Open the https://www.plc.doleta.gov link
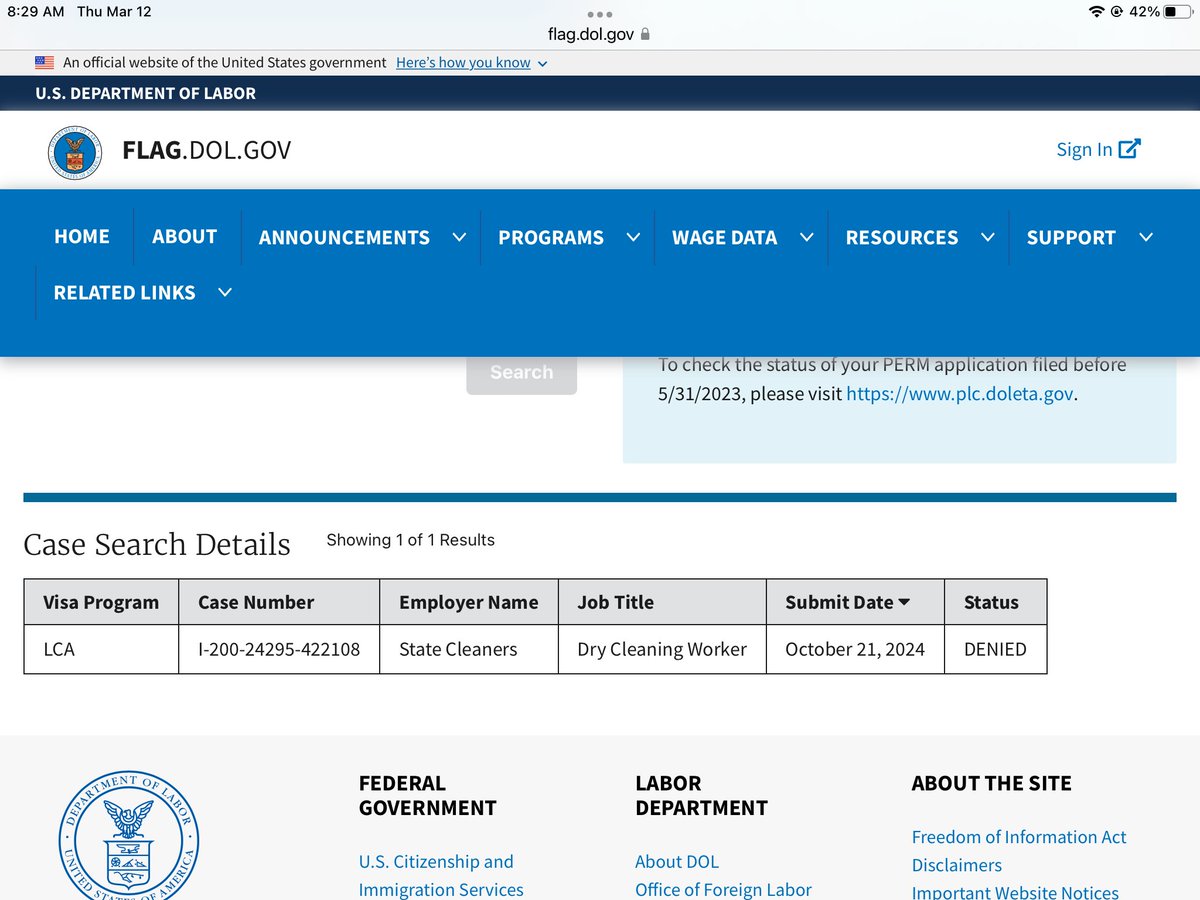The width and height of the screenshot is (1200, 900). (960, 393)
